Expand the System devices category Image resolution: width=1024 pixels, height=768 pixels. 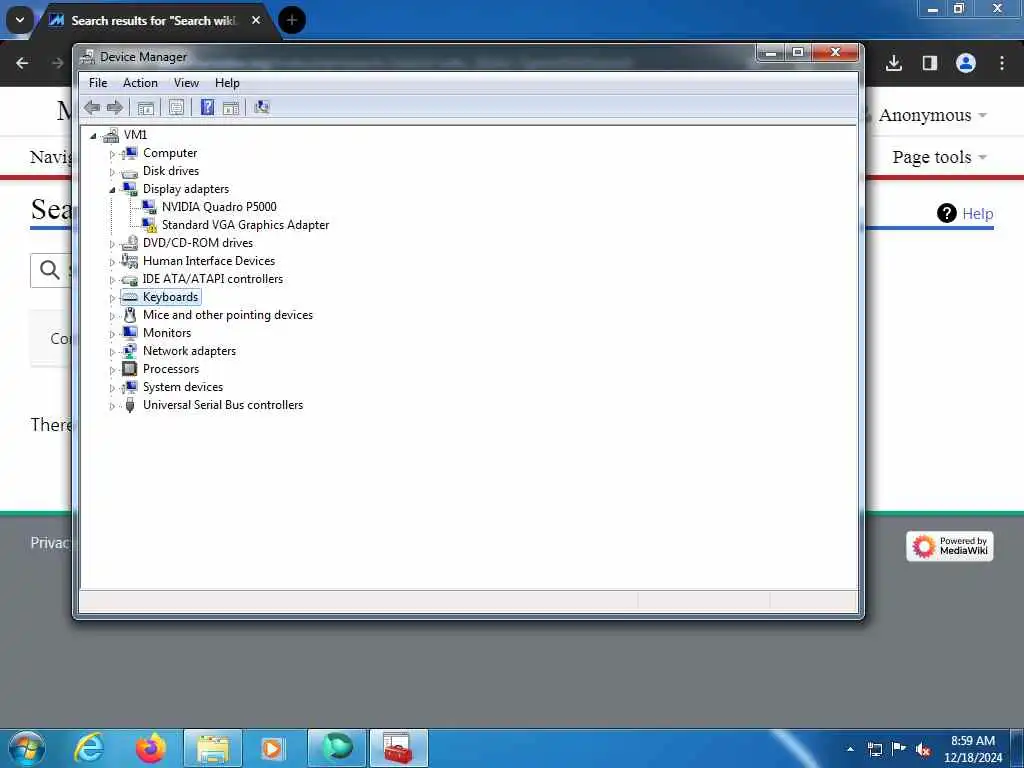click(112, 388)
